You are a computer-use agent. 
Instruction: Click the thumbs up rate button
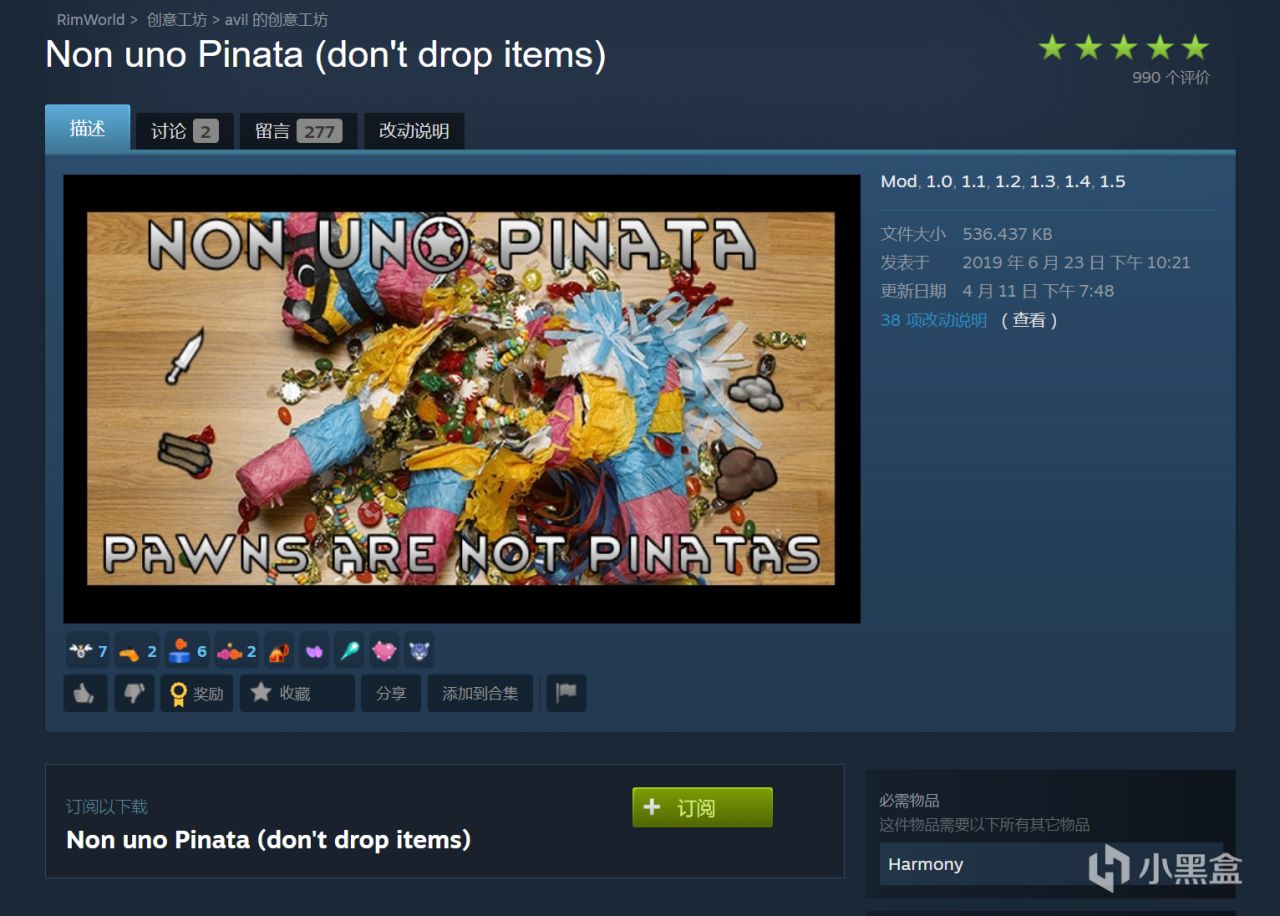[85, 693]
